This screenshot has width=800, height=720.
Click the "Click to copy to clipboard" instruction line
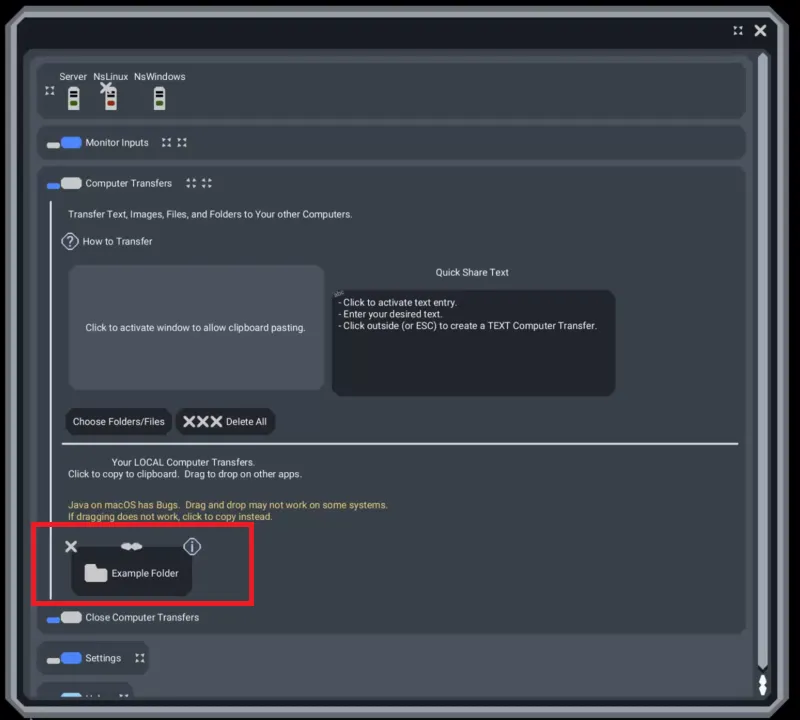pos(185,474)
